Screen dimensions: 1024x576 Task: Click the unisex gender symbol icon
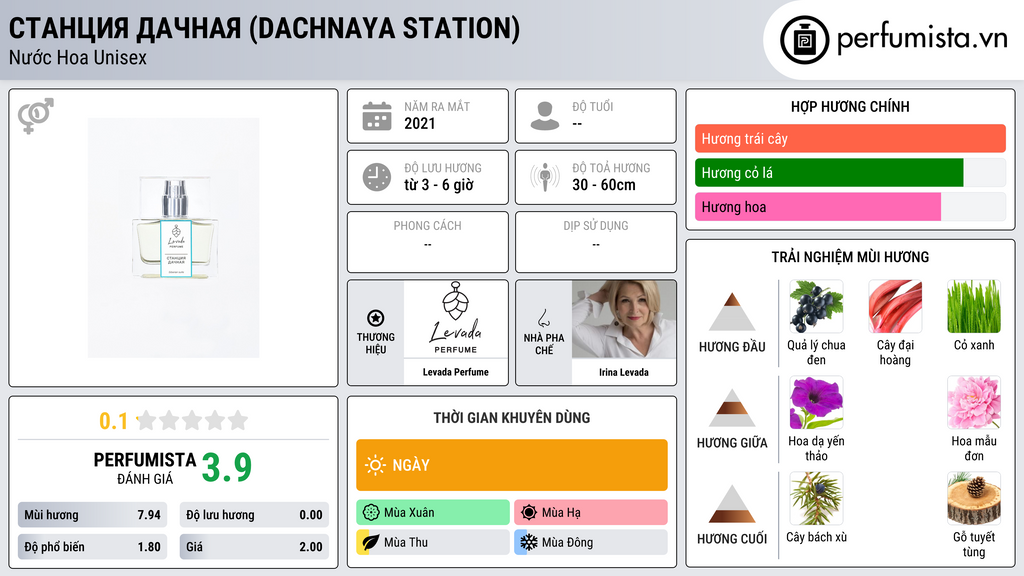(36, 116)
